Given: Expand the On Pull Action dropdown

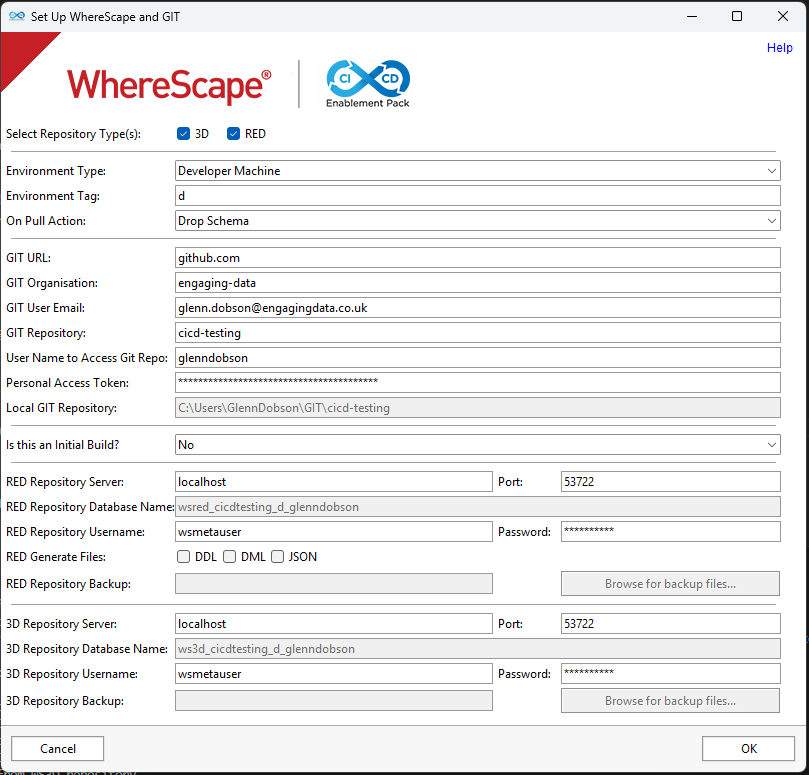Looking at the screenshot, I should coord(477,221).
